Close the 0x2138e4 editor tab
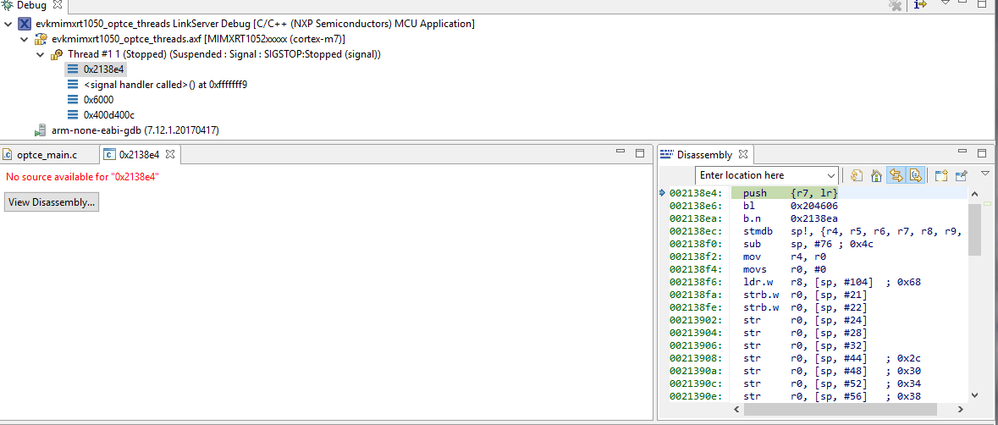This screenshot has width=998, height=425. (x=170, y=154)
